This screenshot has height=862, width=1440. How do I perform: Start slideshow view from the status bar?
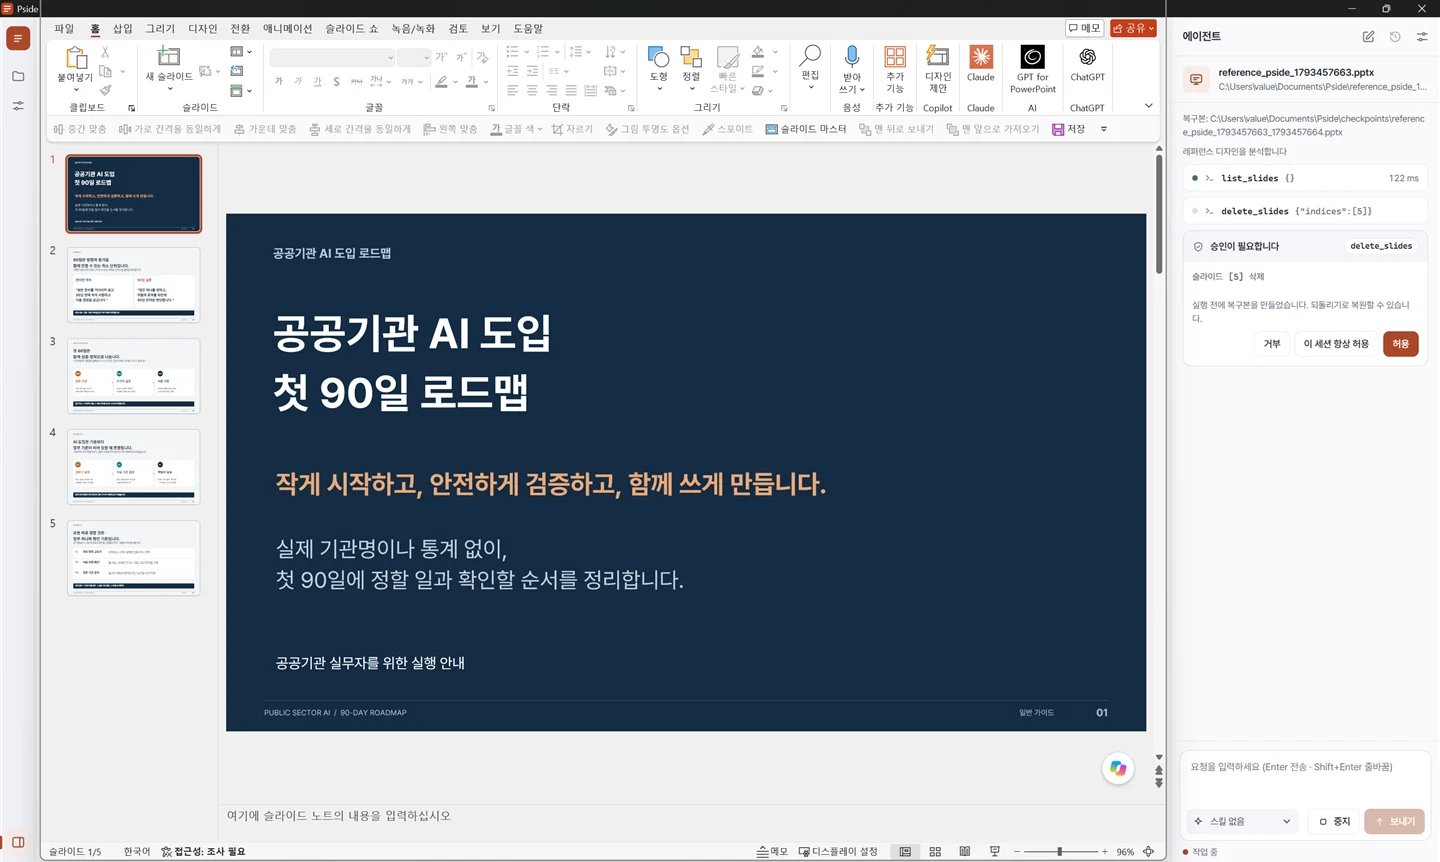[995, 851]
